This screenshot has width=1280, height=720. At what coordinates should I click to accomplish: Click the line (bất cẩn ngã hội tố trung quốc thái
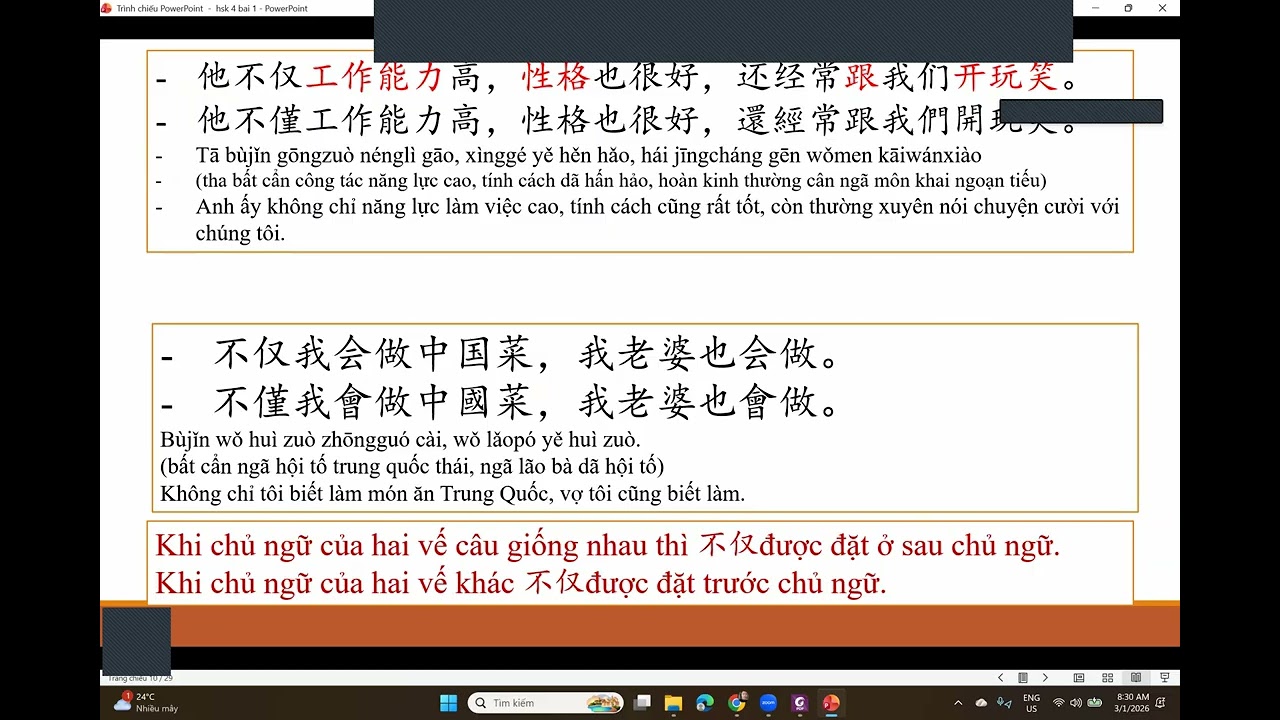(412, 467)
